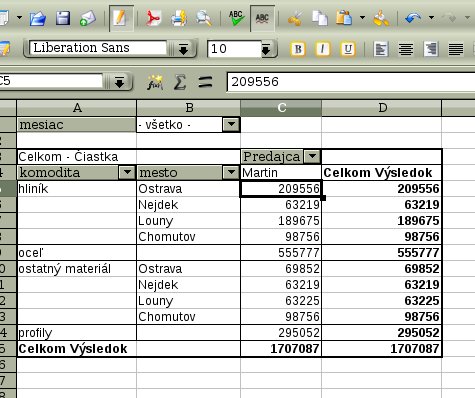Toggle Underline formatting button

(348, 49)
